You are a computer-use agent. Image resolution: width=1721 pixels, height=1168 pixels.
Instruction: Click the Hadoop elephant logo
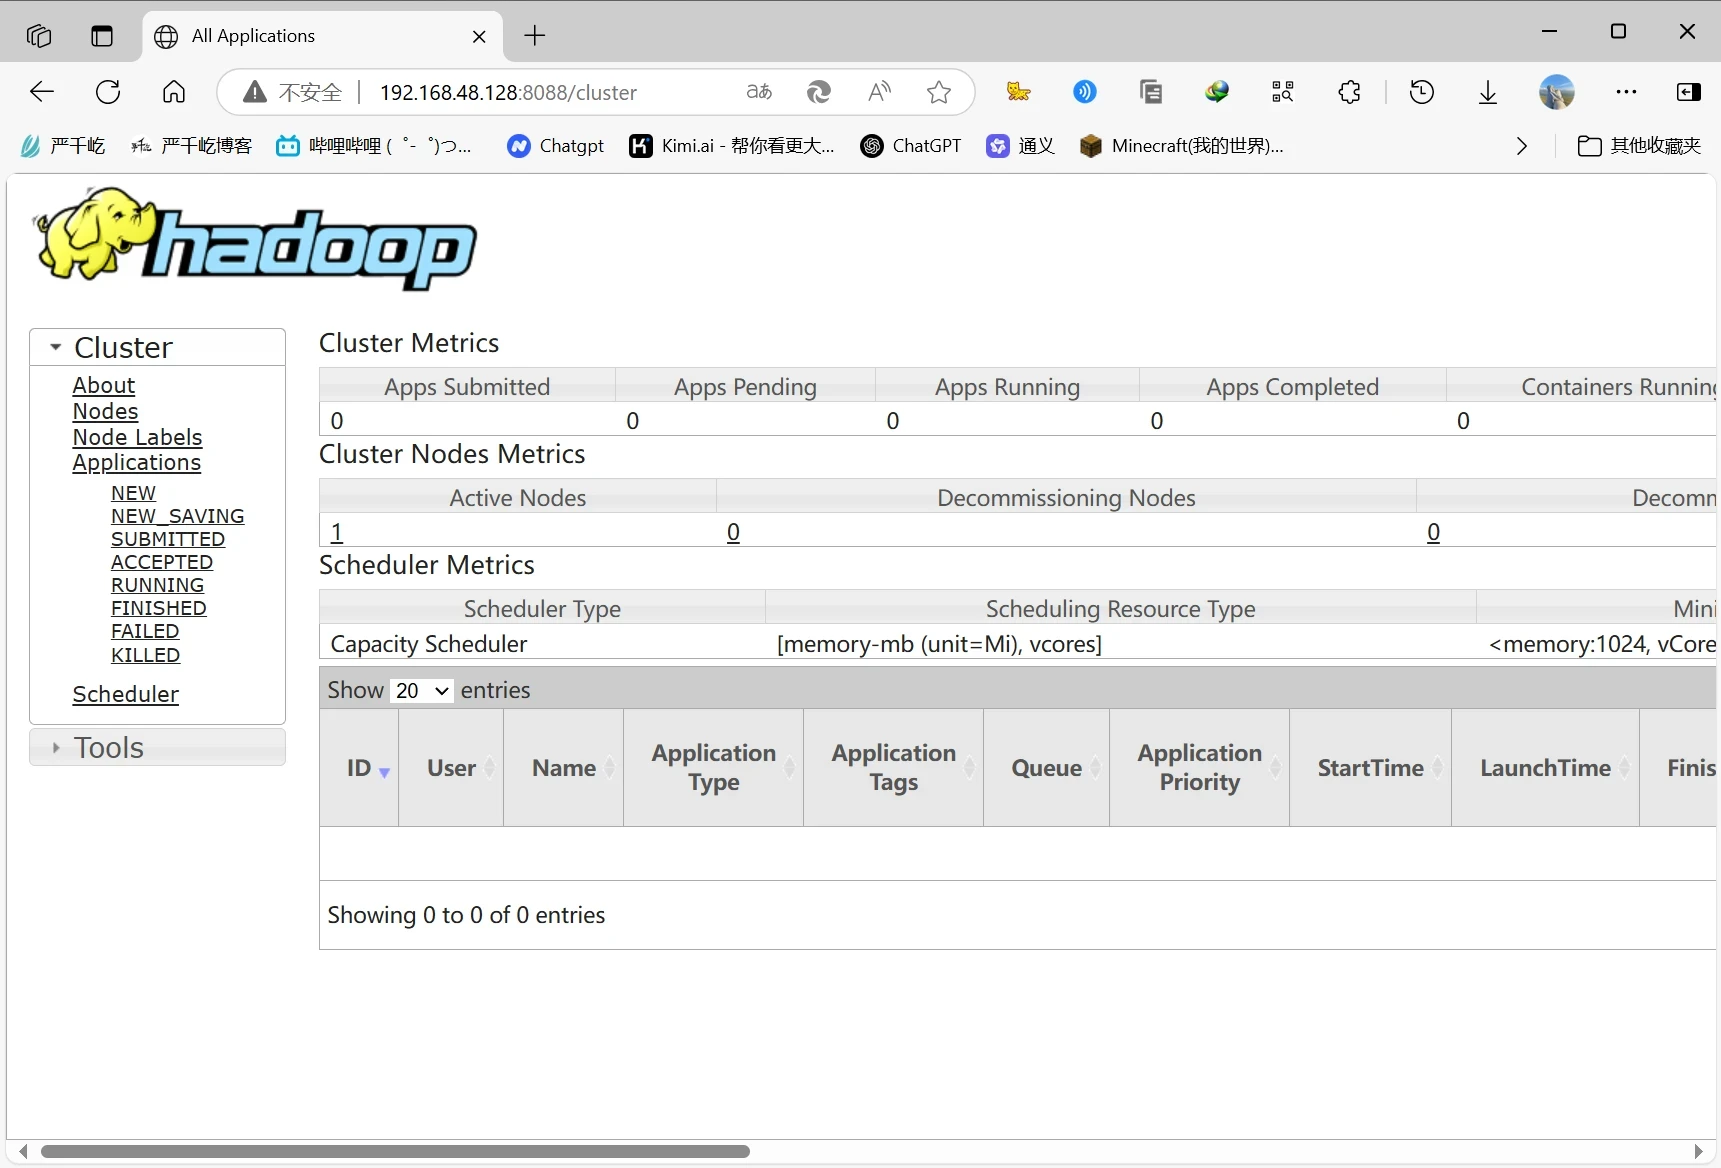256,238
